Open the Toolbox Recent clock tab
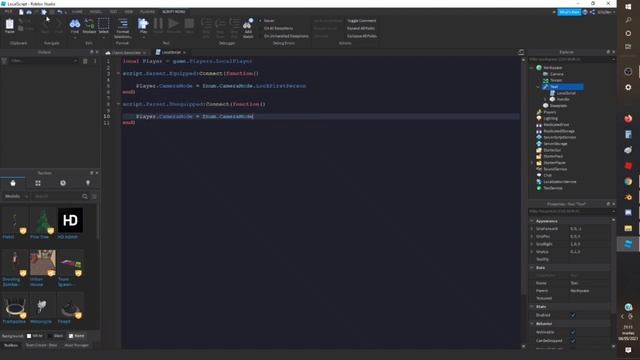 coord(63,183)
